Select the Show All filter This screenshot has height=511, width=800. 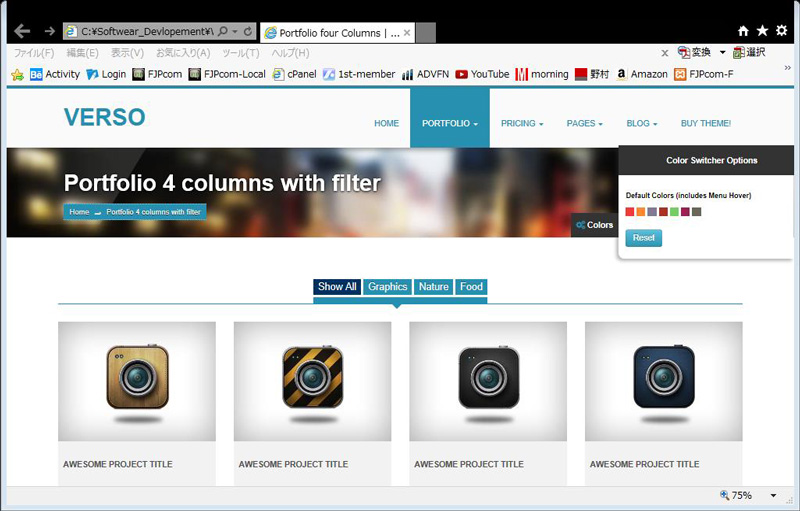pos(337,287)
